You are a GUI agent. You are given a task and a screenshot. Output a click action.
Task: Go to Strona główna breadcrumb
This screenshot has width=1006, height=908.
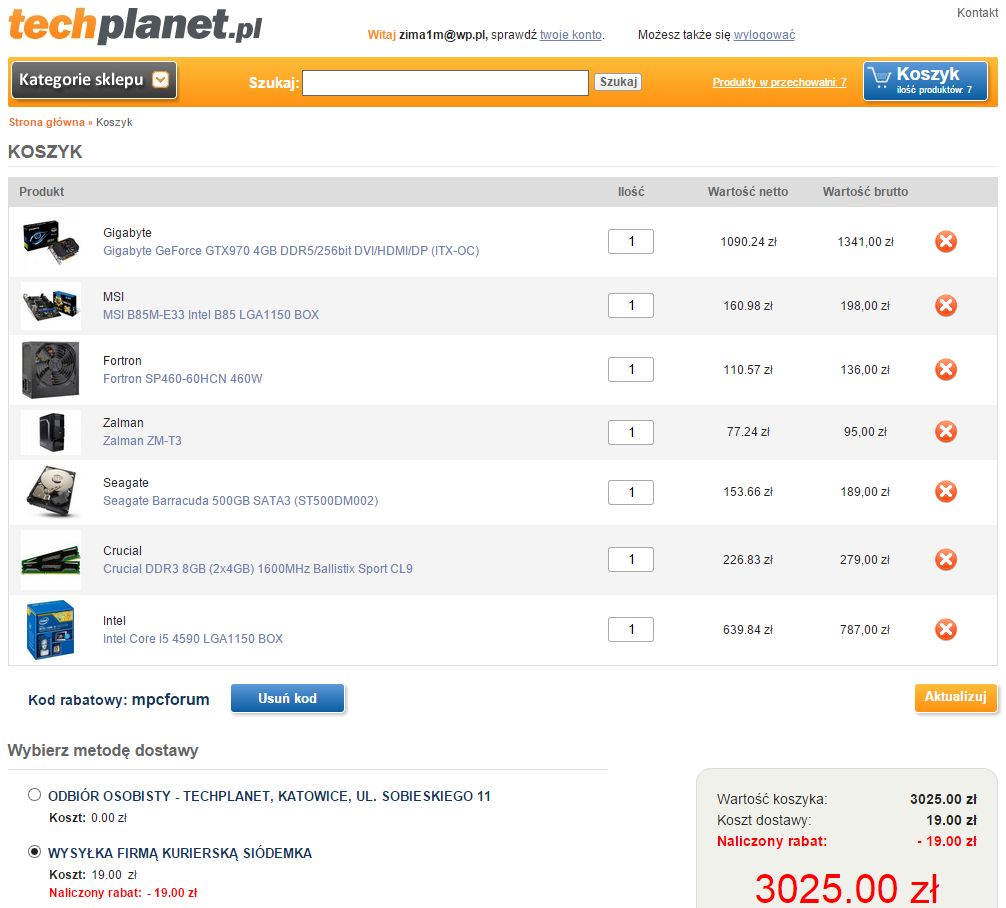pos(46,122)
